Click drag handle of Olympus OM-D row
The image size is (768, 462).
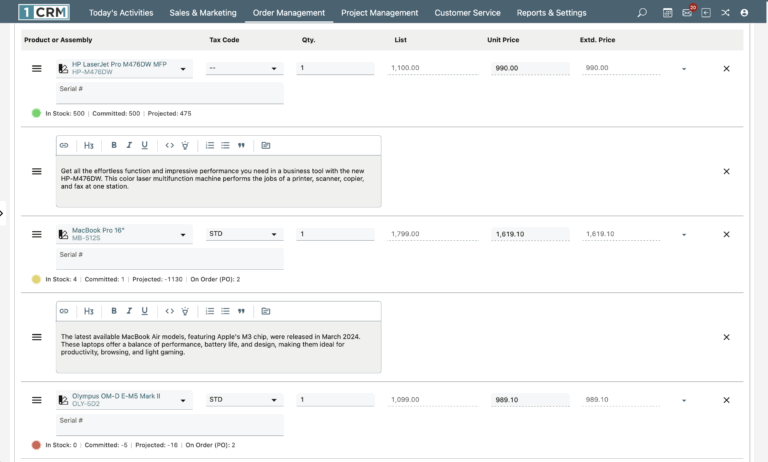[37, 400]
